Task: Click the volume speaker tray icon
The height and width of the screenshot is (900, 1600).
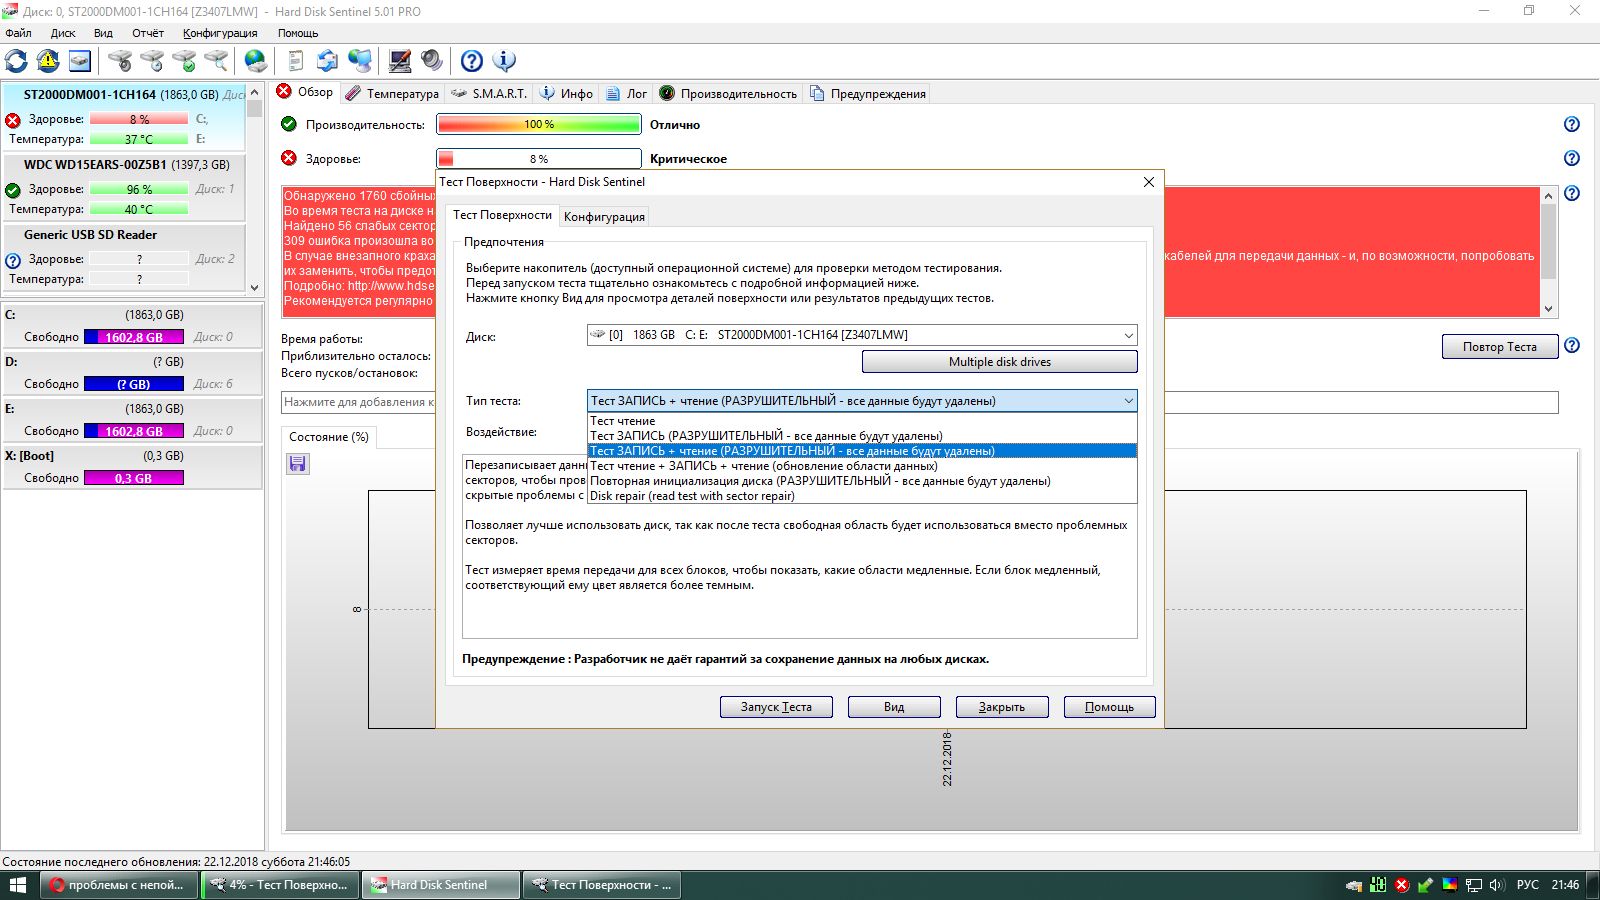Action: [x=1497, y=885]
